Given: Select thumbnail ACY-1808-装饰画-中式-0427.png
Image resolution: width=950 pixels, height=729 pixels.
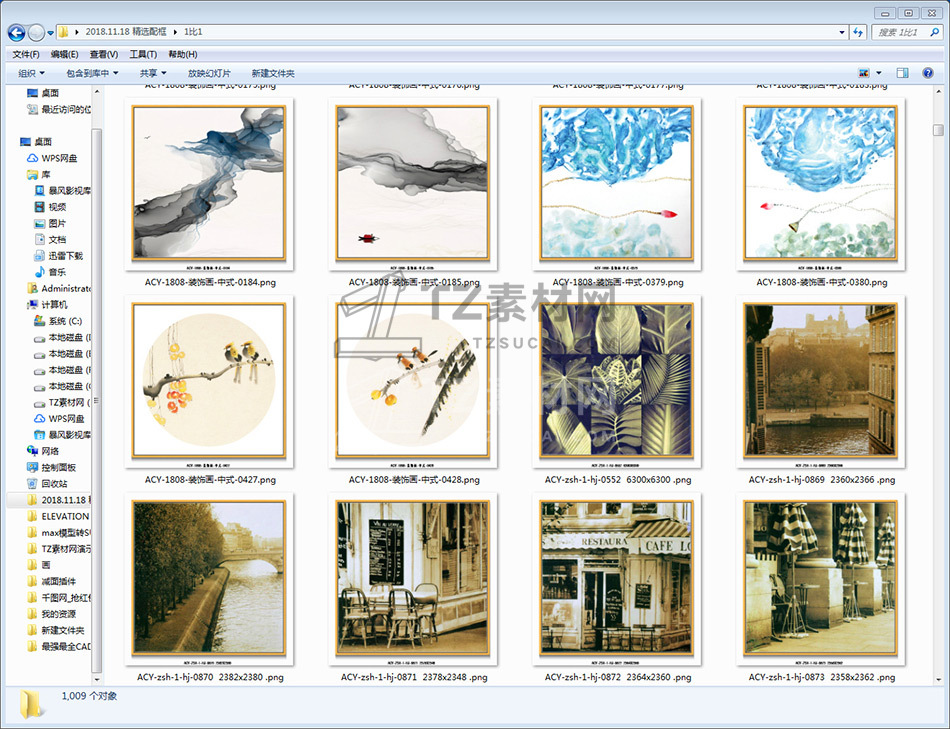Looking at the screenshot, I should click(209, 381).
